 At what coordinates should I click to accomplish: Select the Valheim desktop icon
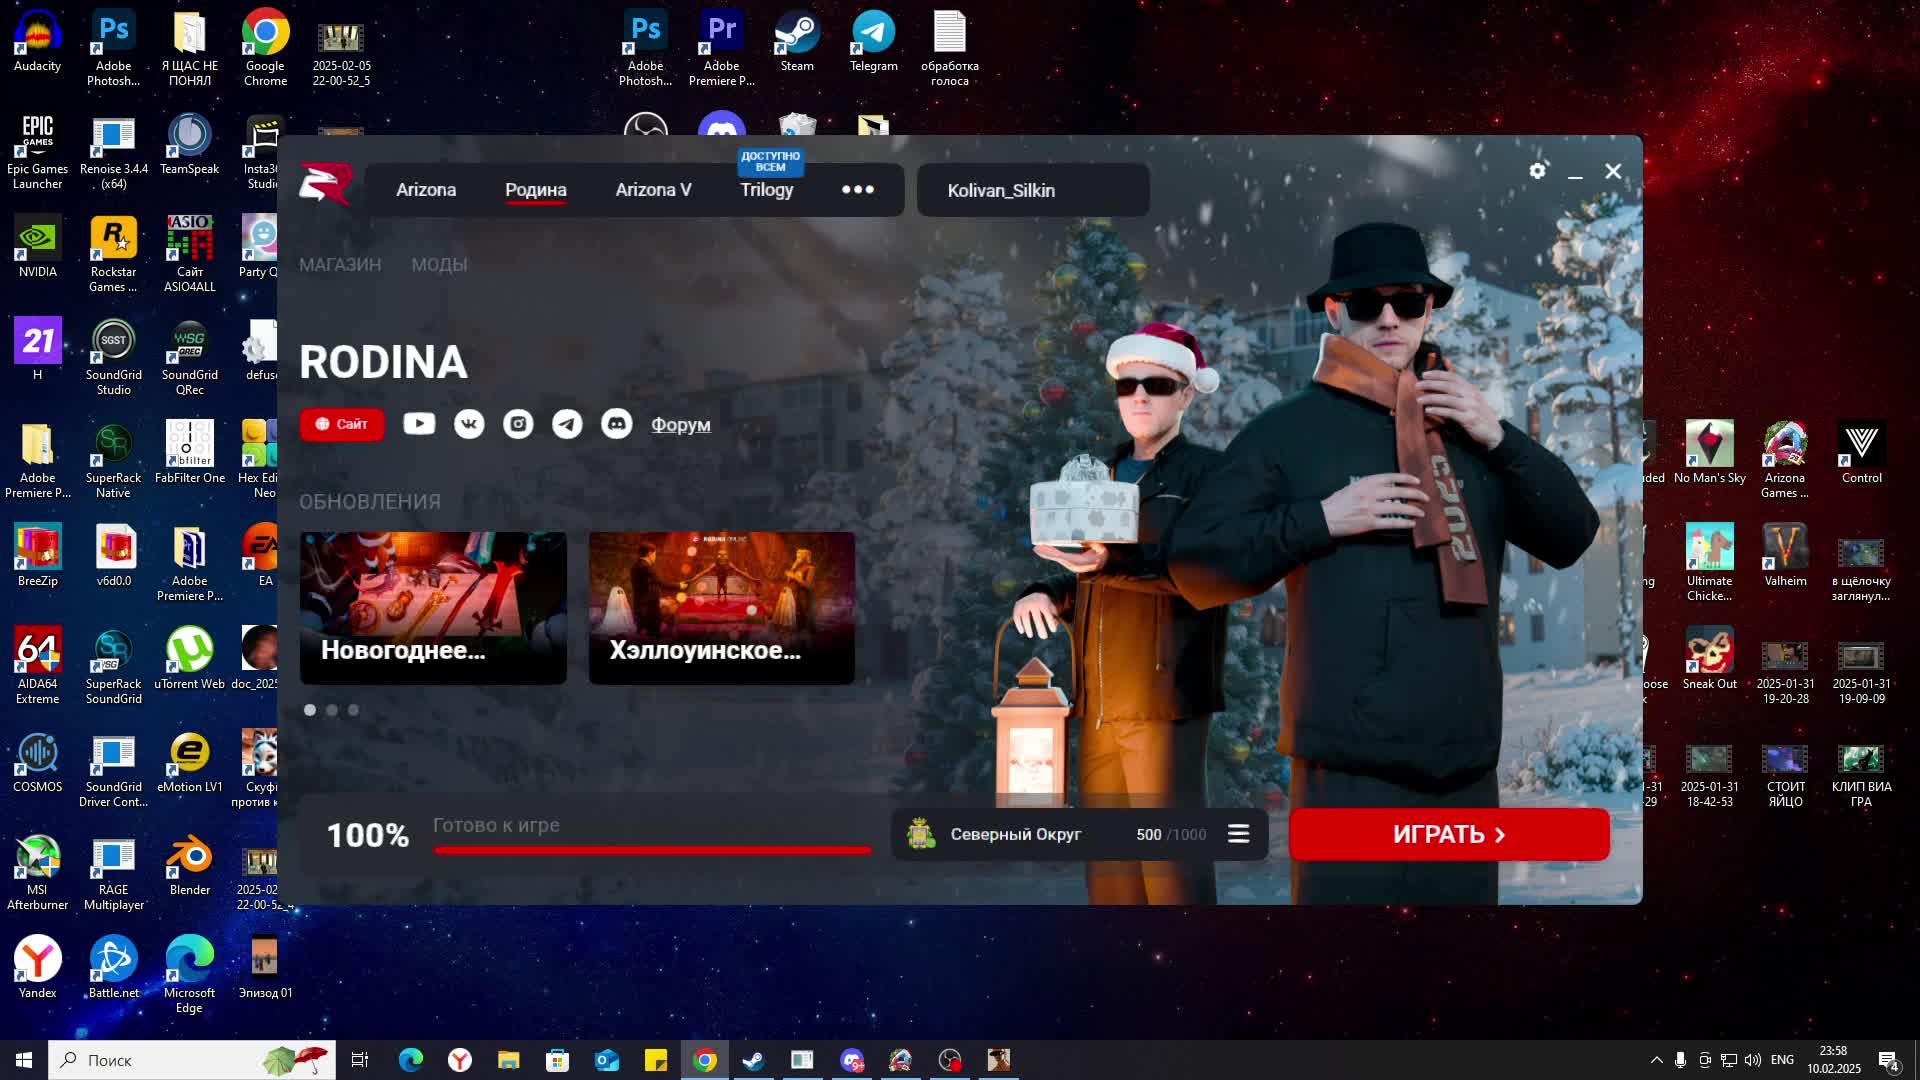pyautogui.click(x=1785, y=556)
